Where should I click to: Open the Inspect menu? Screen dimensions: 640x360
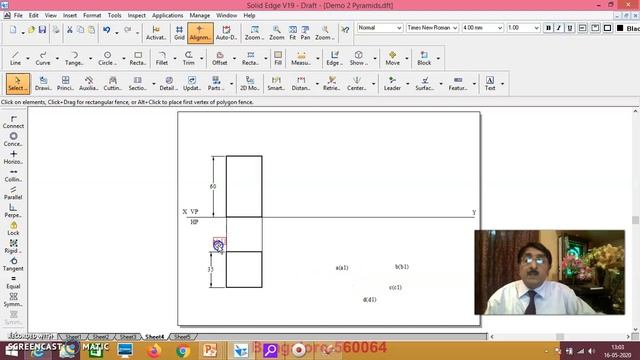point(137,16)
